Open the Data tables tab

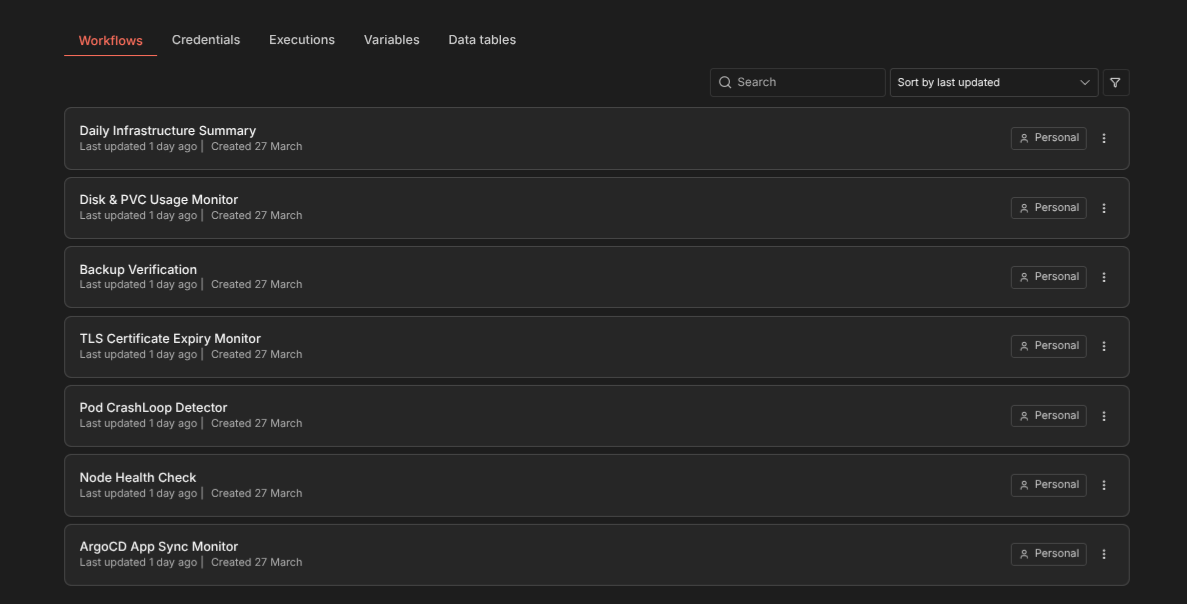(x=482, y=39)
